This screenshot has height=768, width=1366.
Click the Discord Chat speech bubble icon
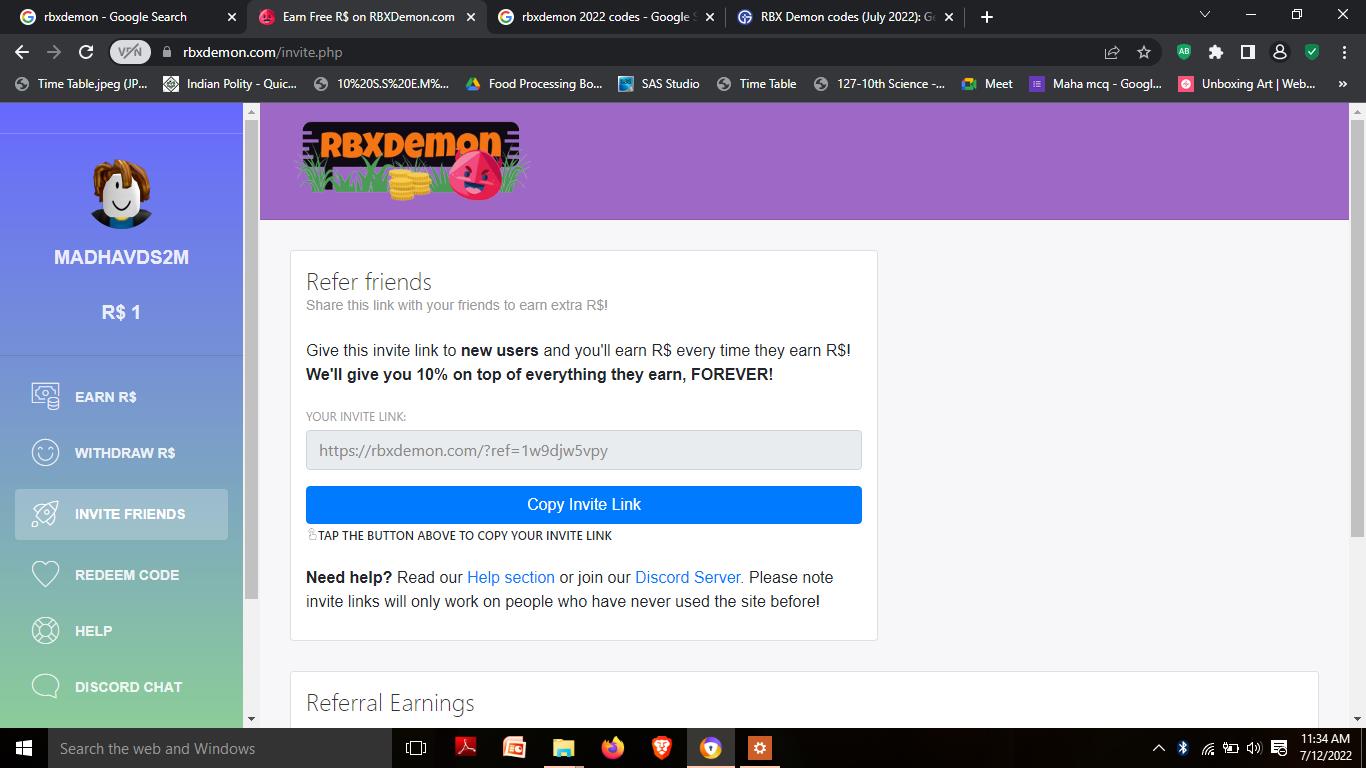pyautogui.click(x=45, y=687)
